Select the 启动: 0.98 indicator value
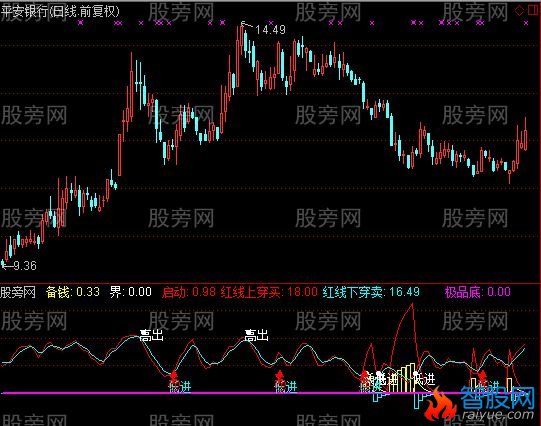The height and width of the screenshot is (426, 541). [189, 292]
